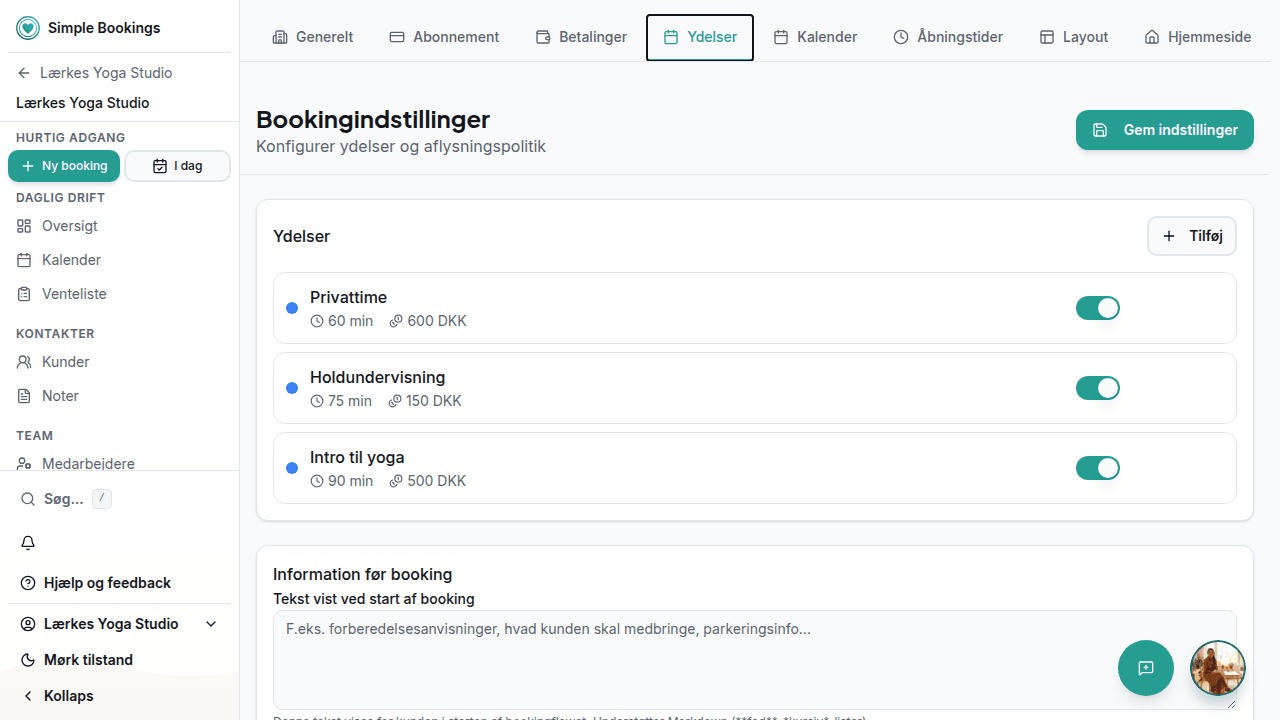1280x720 pixels.
Task: Click the Simple Bookings heart logo
Action: [x=28, y=28]
